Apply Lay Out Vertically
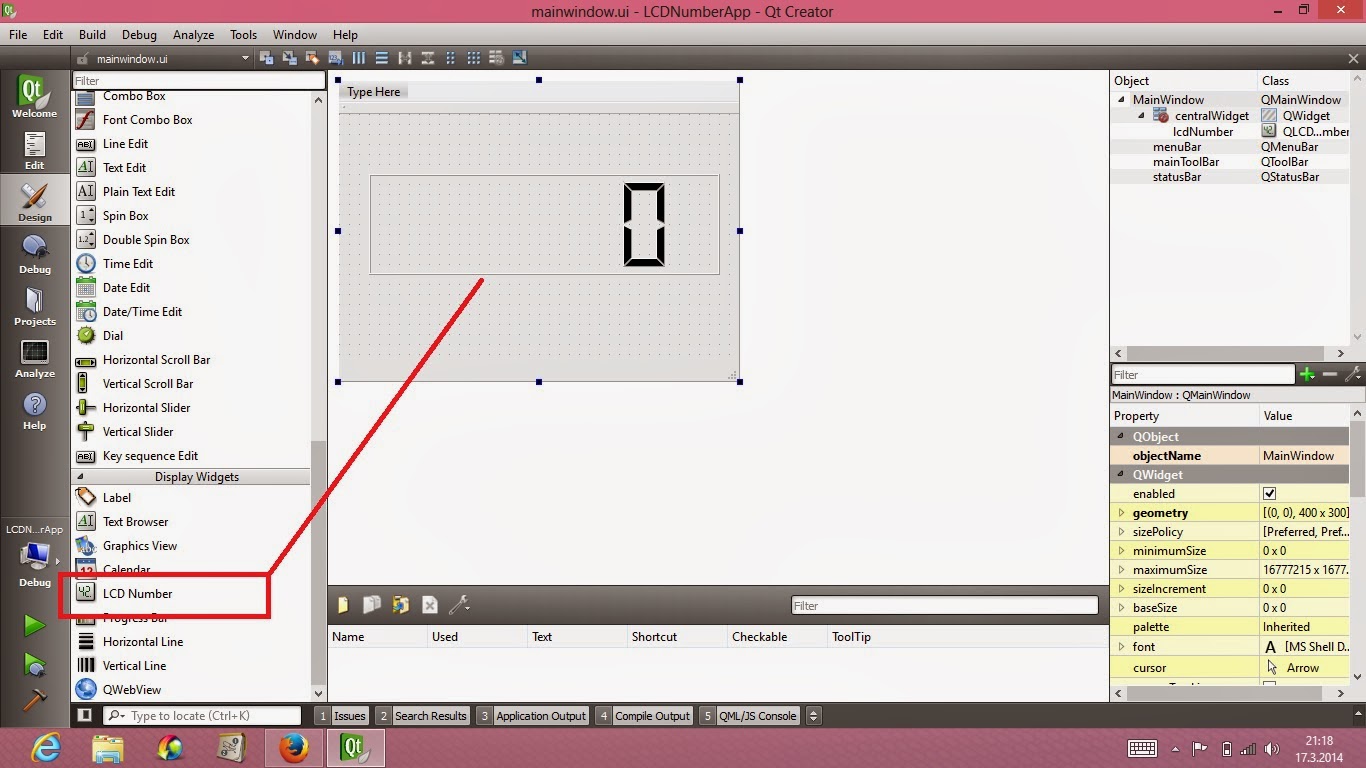The height and width of the screenshot is (768, 1366). tap(382, 58)
